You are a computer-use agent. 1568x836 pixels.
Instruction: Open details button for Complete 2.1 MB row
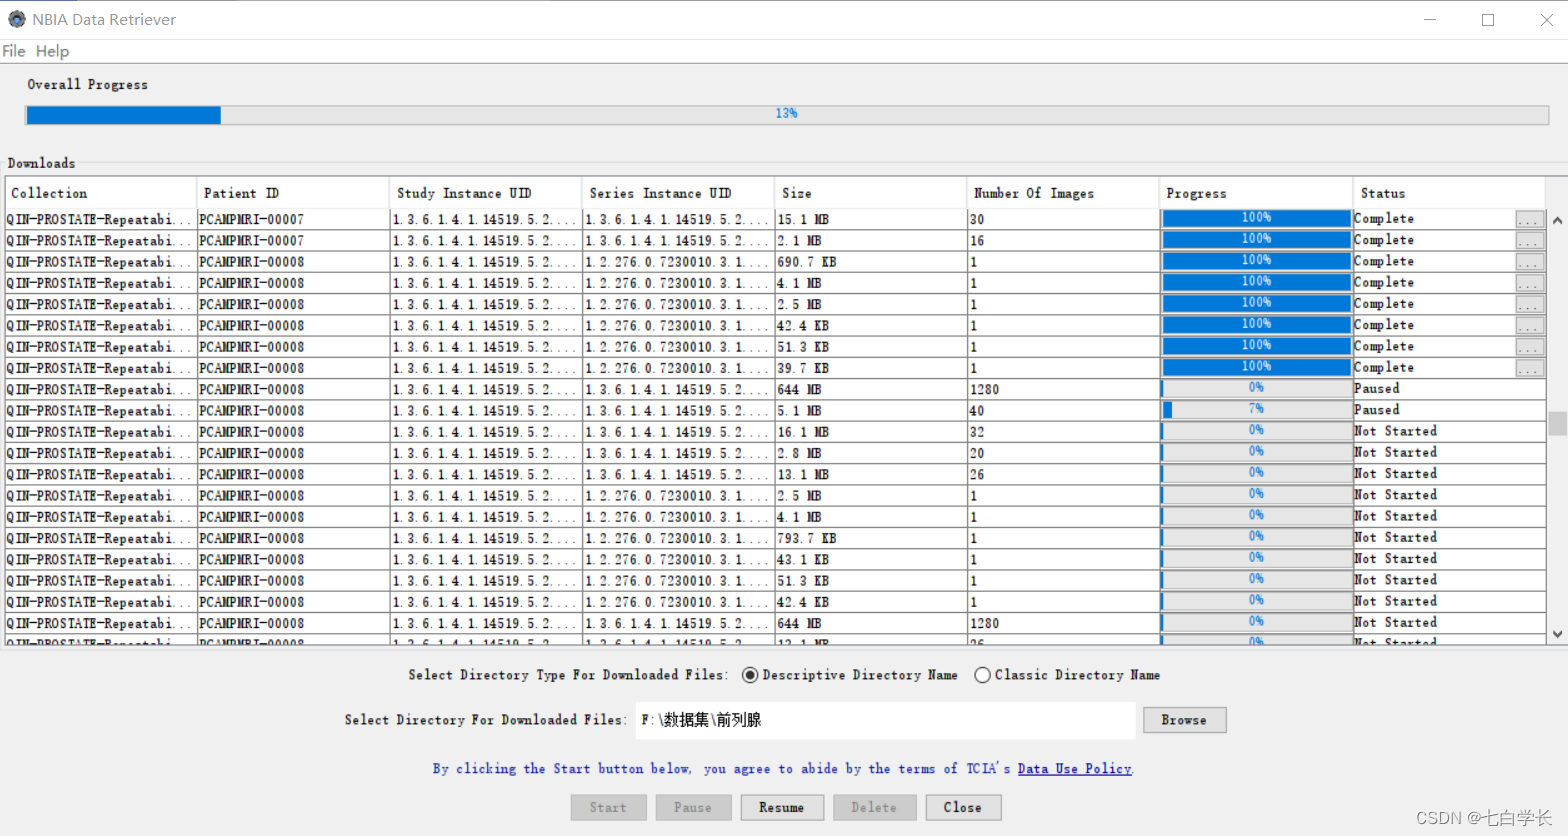(1529, 240)
